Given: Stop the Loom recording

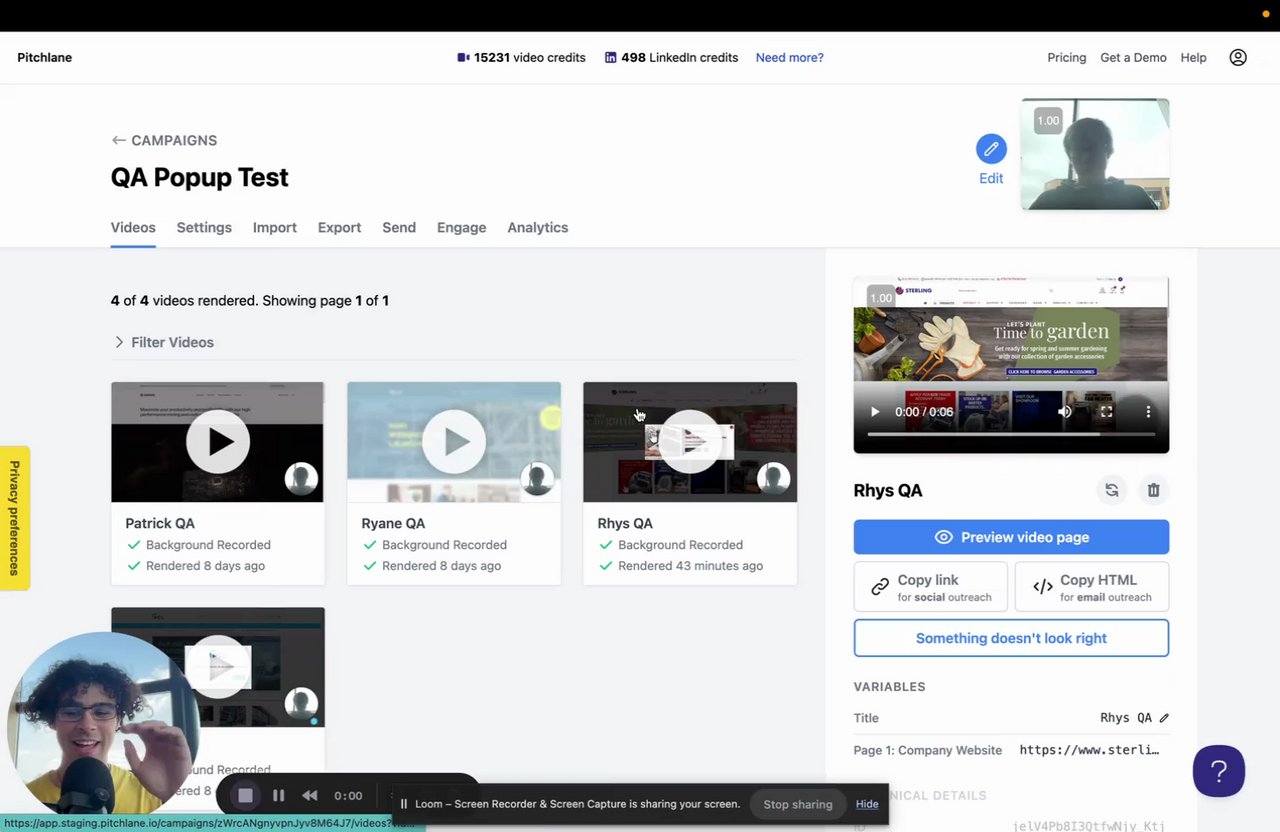Looking at the screenshot, I should pyautogui.click(x=245, y=796).
